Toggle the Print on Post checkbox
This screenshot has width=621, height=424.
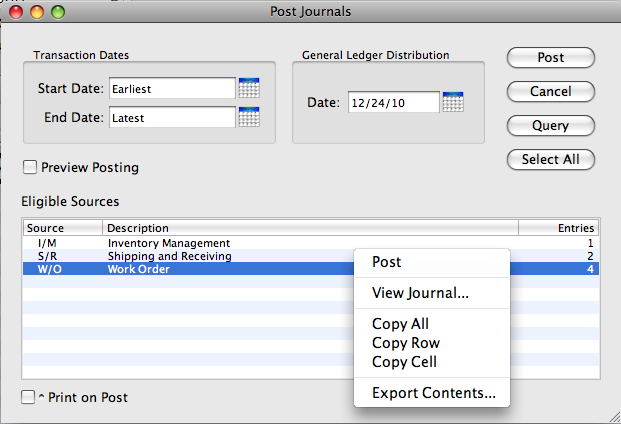(x=28, y=397)
